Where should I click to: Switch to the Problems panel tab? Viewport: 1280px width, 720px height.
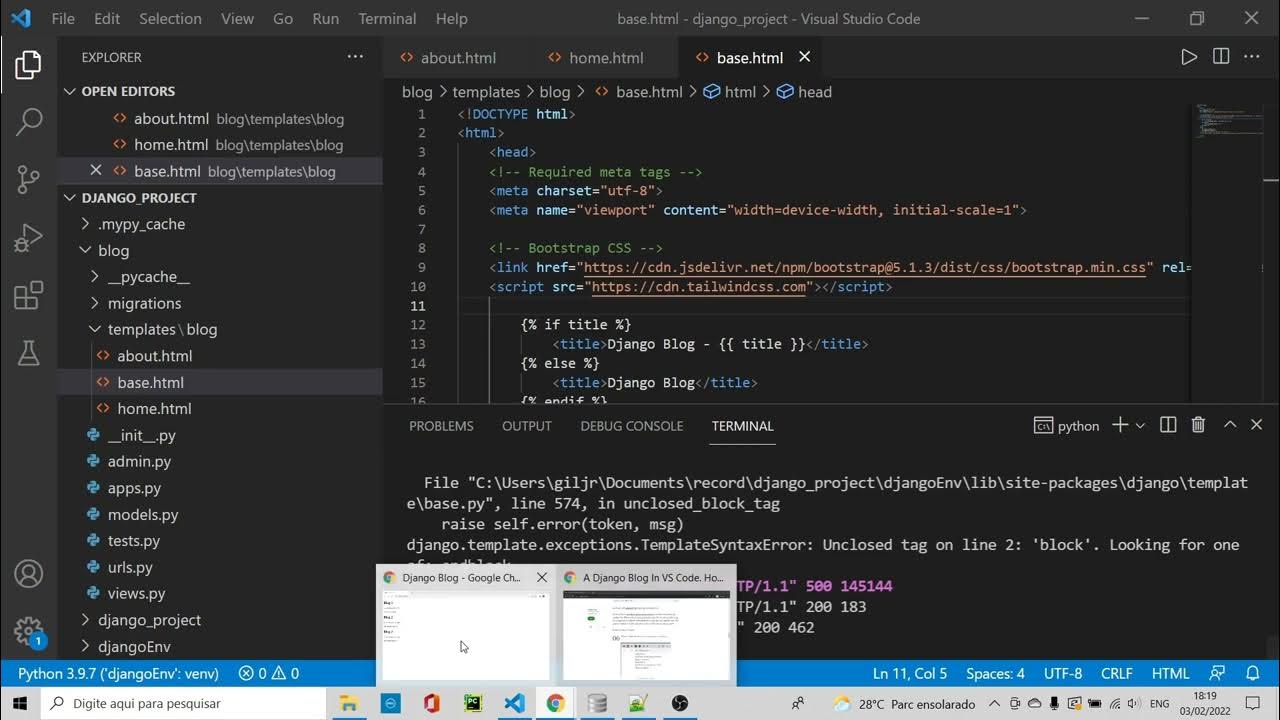pos(441,425)
